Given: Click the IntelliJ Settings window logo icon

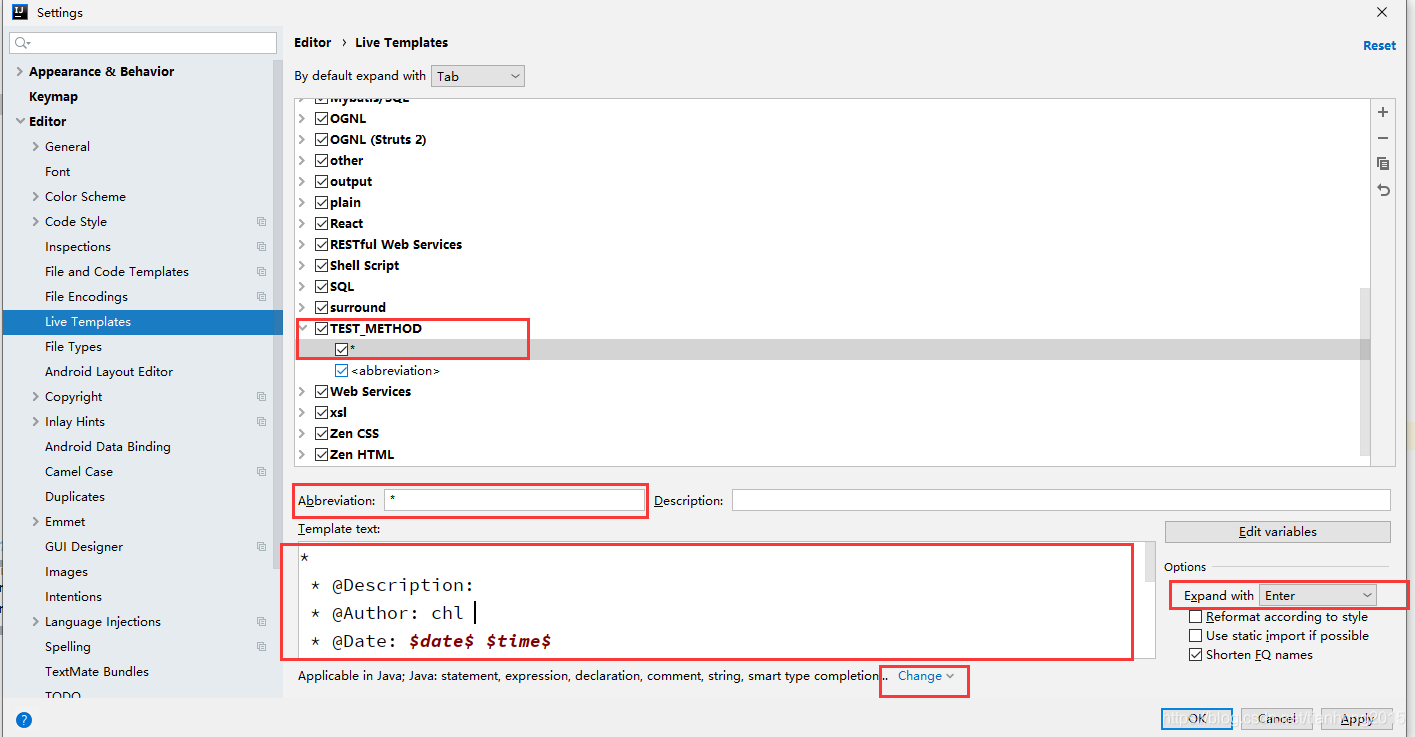Looking at the screenshot, I should click(19, 13).
